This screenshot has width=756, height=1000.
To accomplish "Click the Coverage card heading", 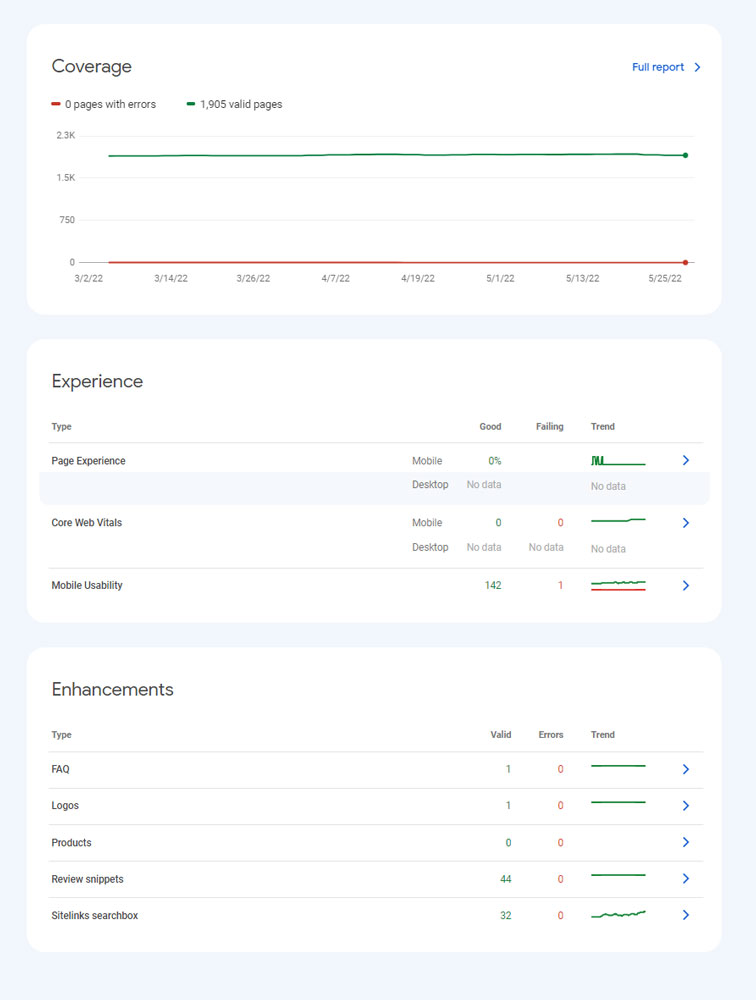I will 91,66.
